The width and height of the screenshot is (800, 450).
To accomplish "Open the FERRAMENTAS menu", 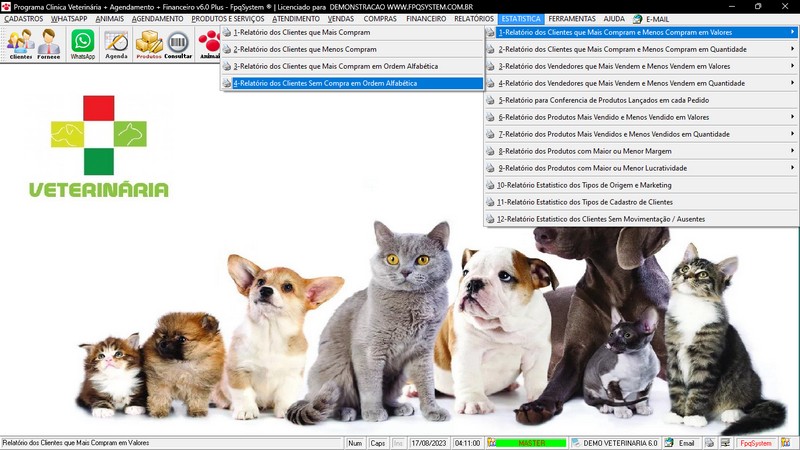I will click(x=572, y=19).
